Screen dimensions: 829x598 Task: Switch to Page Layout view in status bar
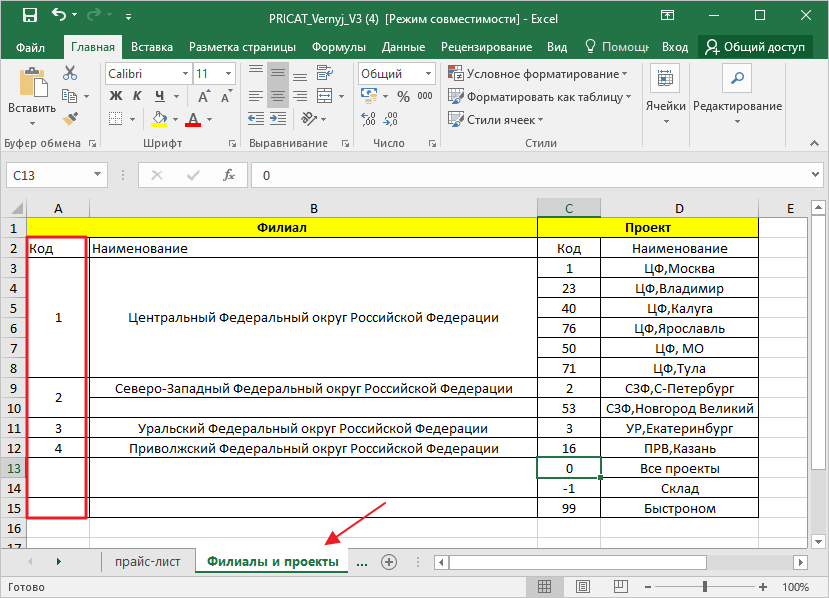click(583, 586)
